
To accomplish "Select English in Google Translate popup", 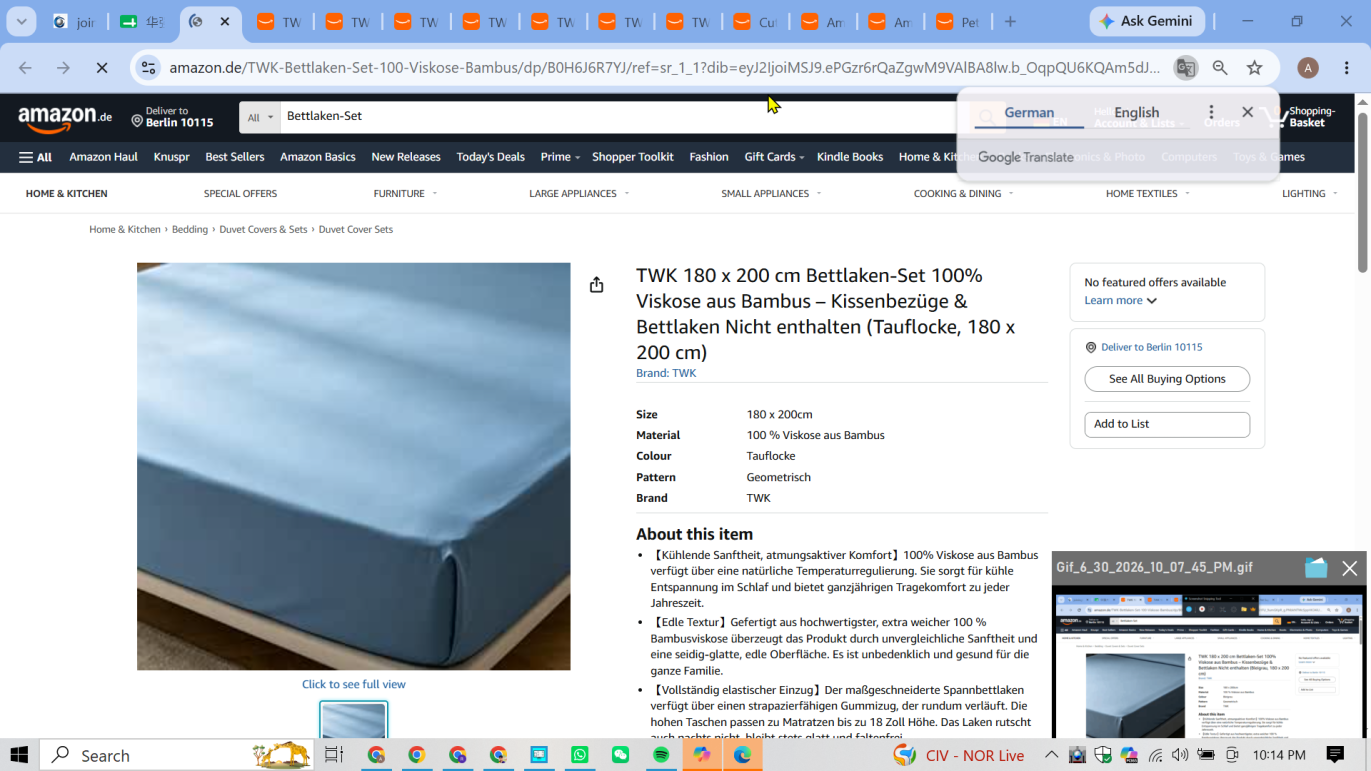I will [x=1137, y=113].
